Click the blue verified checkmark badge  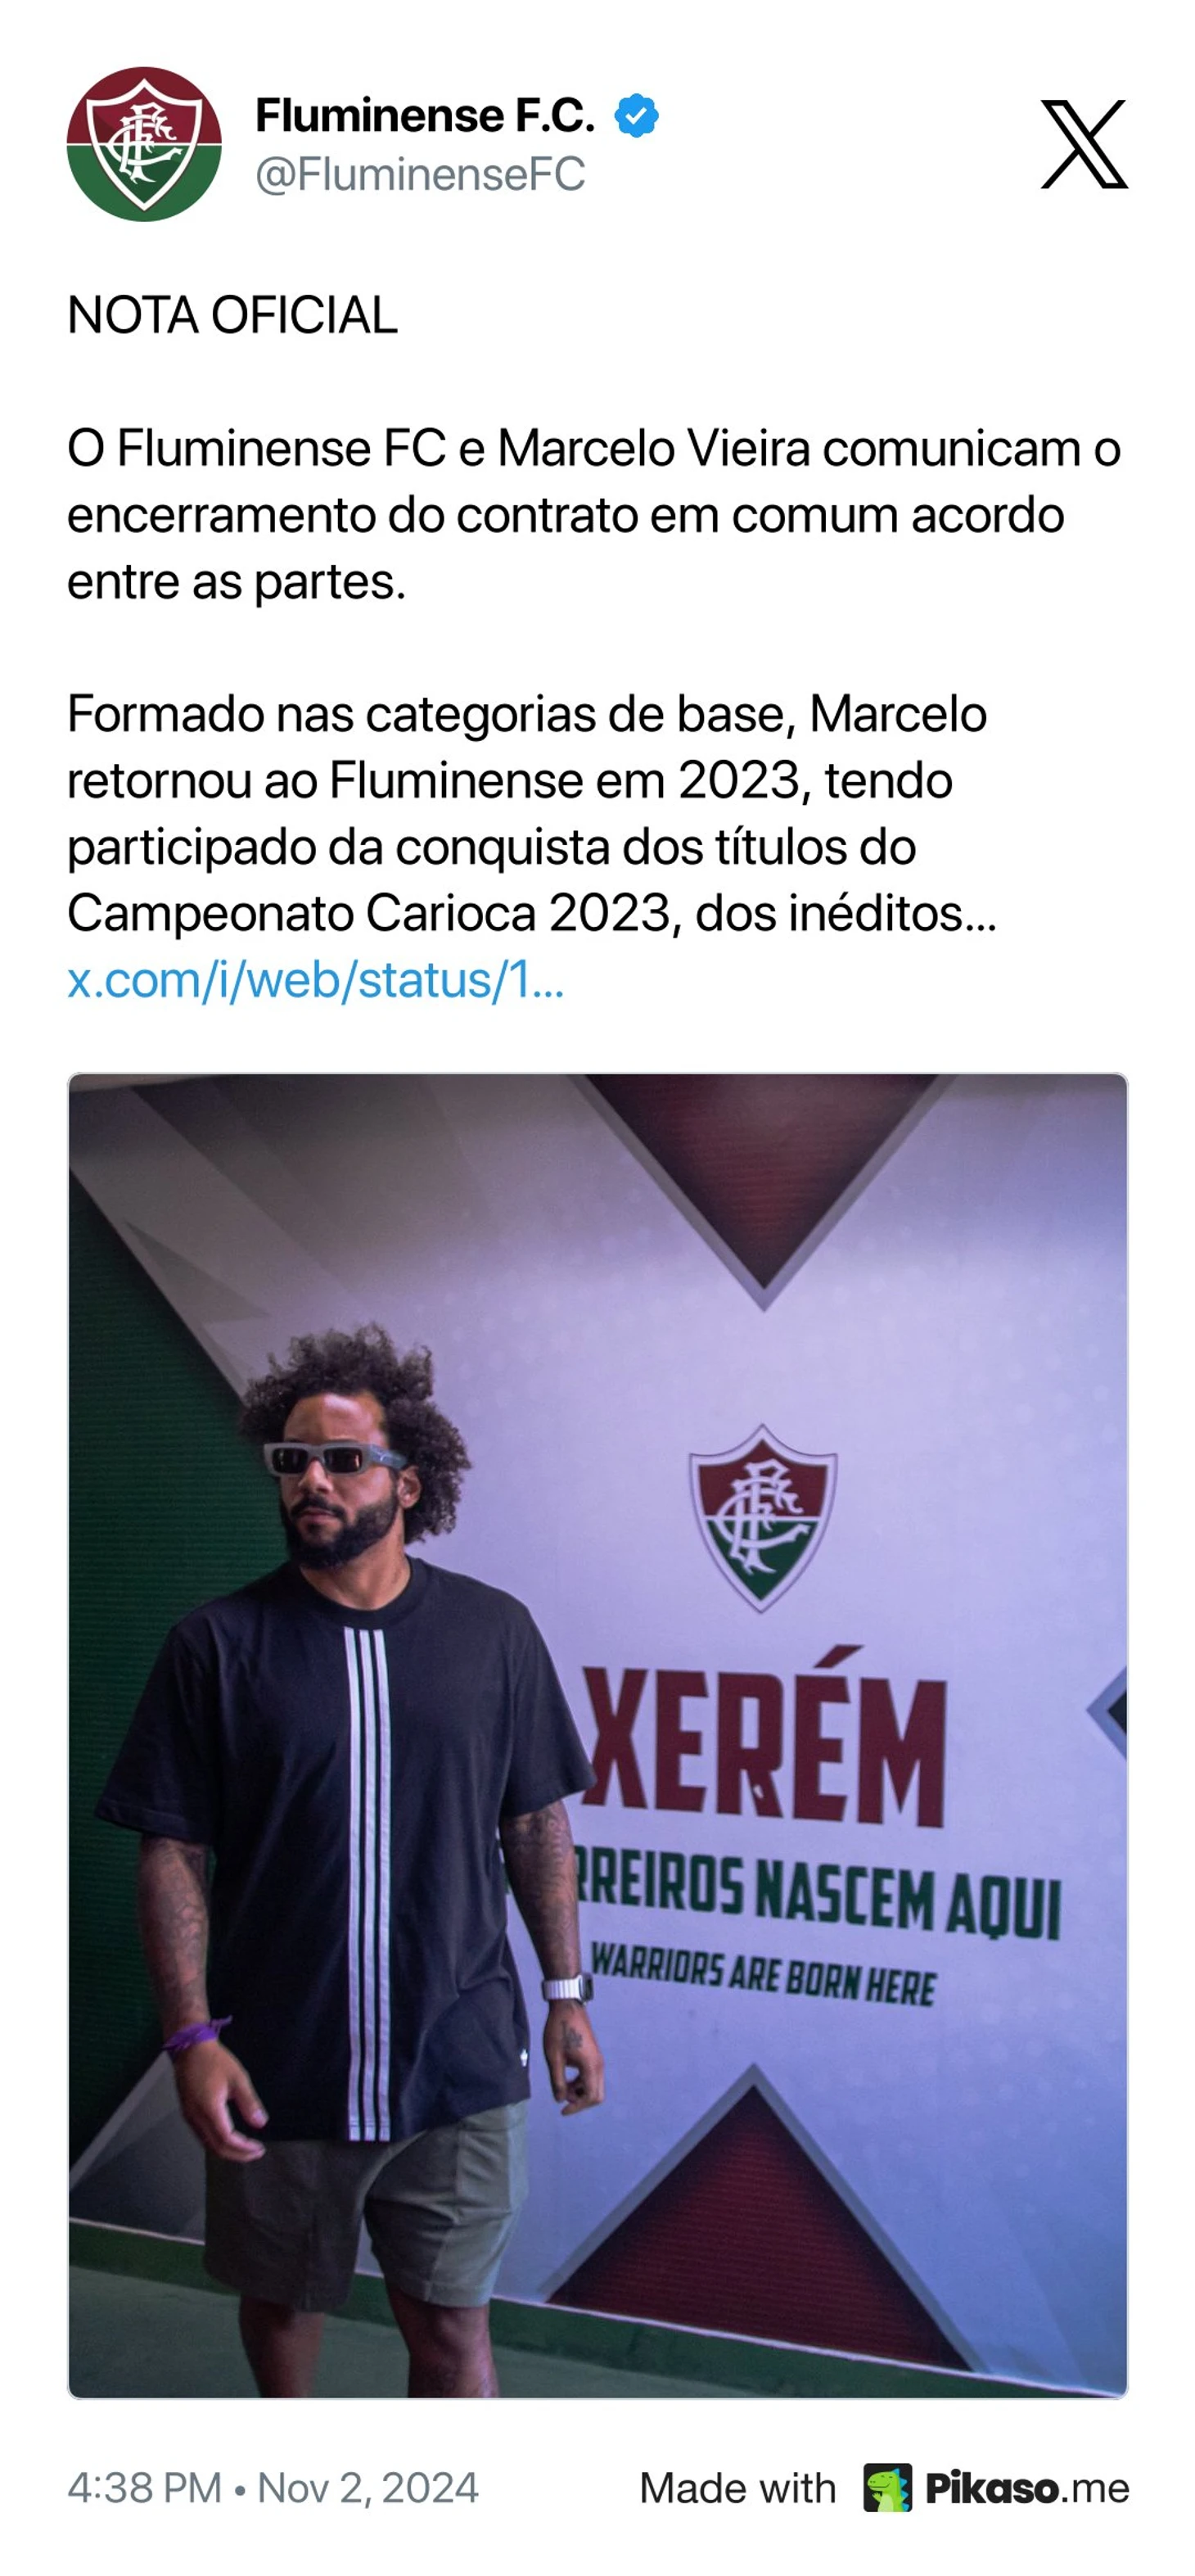click(x=636, y=116)
